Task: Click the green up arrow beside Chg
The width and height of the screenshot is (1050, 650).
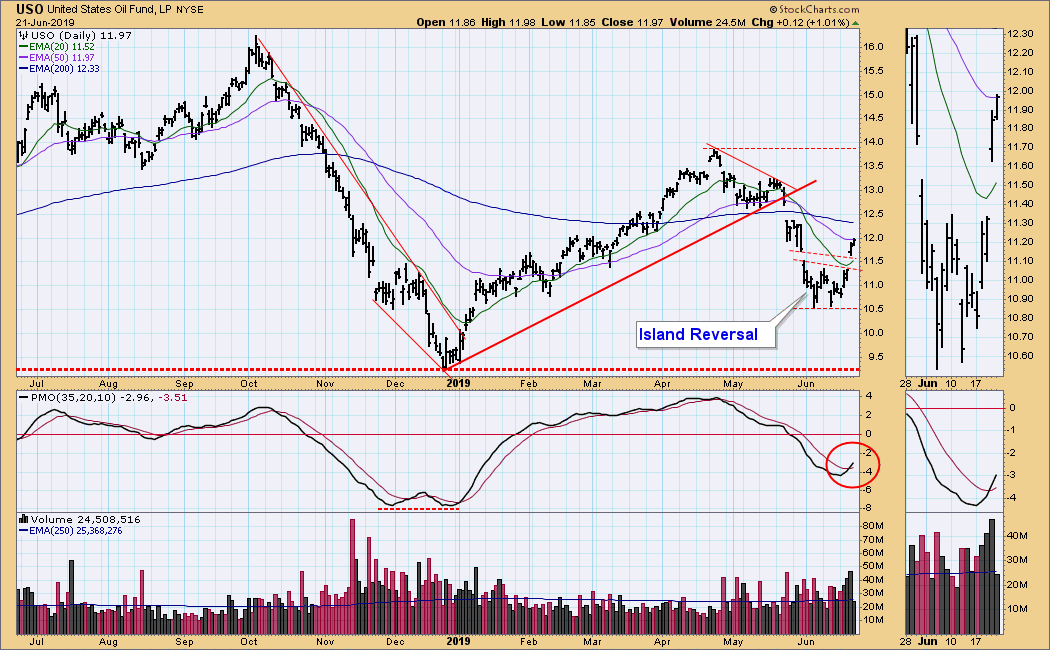Action: (855, 23)
